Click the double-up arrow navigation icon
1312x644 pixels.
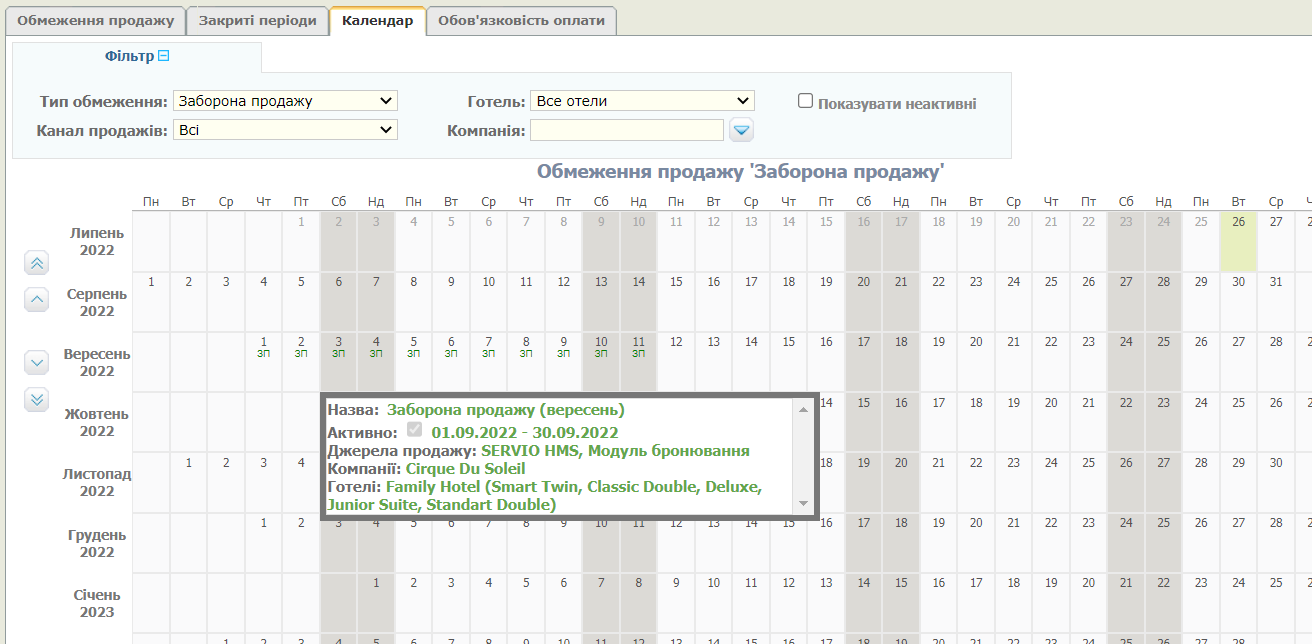[37, 264]
